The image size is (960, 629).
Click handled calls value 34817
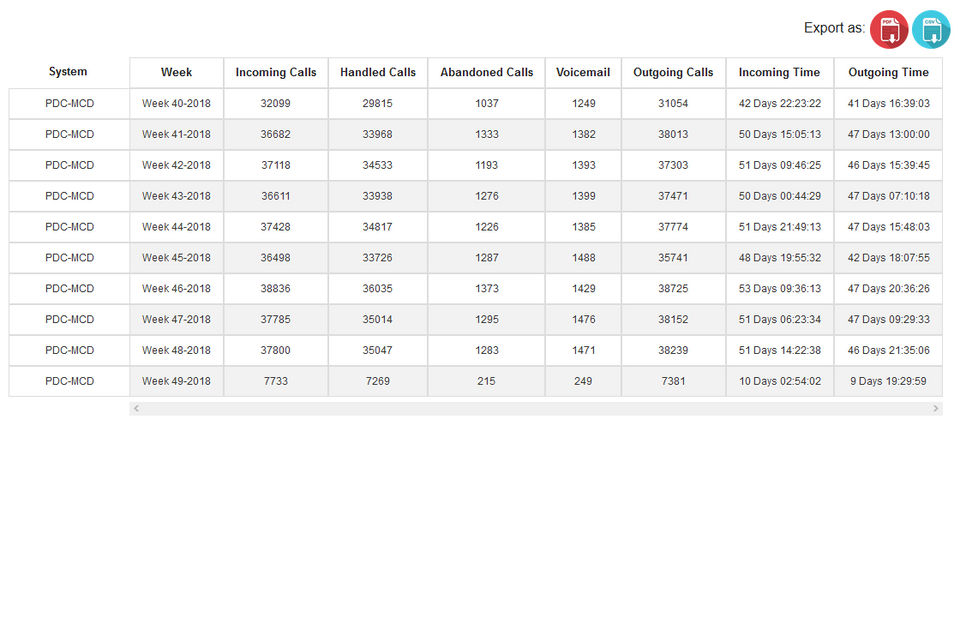point(378,227)
